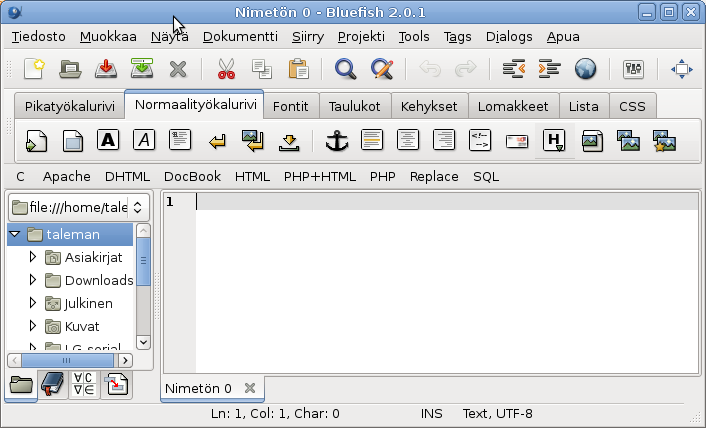The width and height of the screenshot is (706, 428).
Task: Click the file tree horizontal scrollbar
Action: (x=70, y=360)
